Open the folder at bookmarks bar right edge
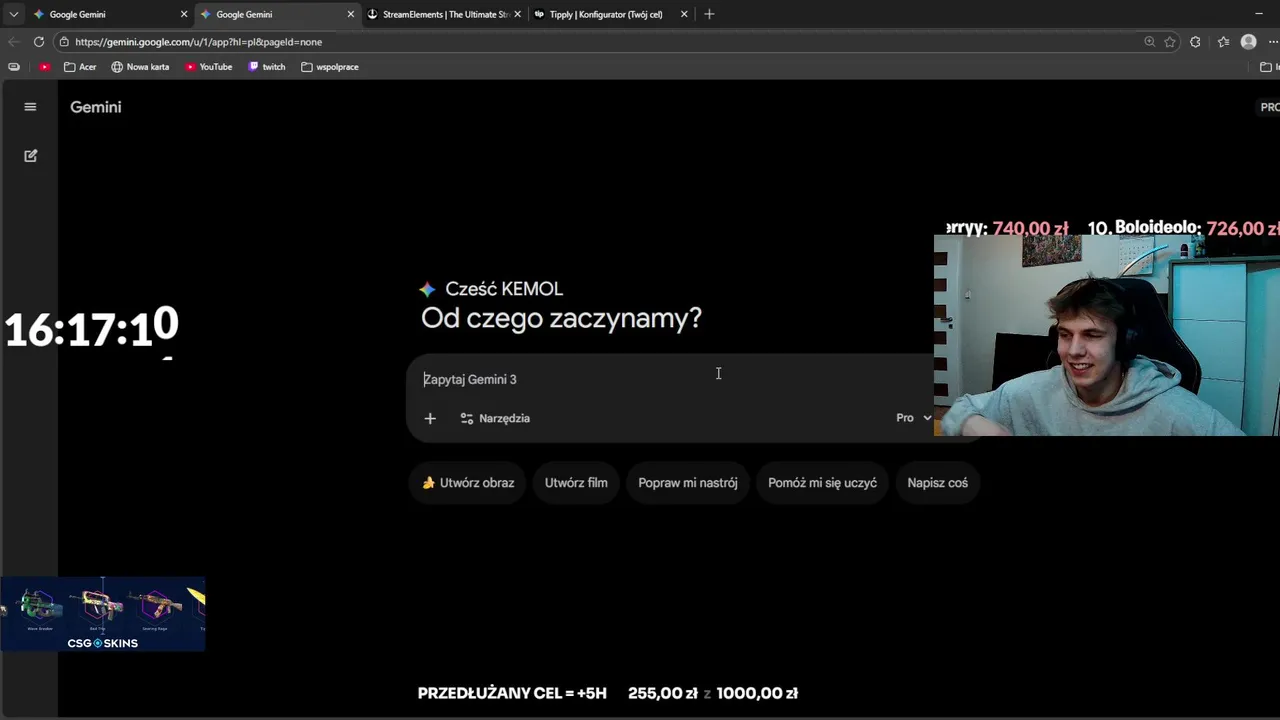The height and width of the screenshot is (720, 1280). pos(1266,67)
